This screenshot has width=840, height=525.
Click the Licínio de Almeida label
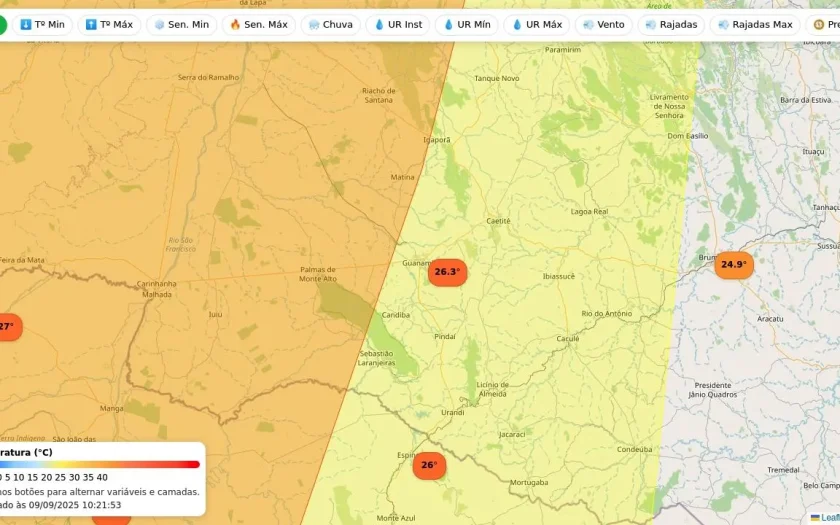click(x=492, y=389)
